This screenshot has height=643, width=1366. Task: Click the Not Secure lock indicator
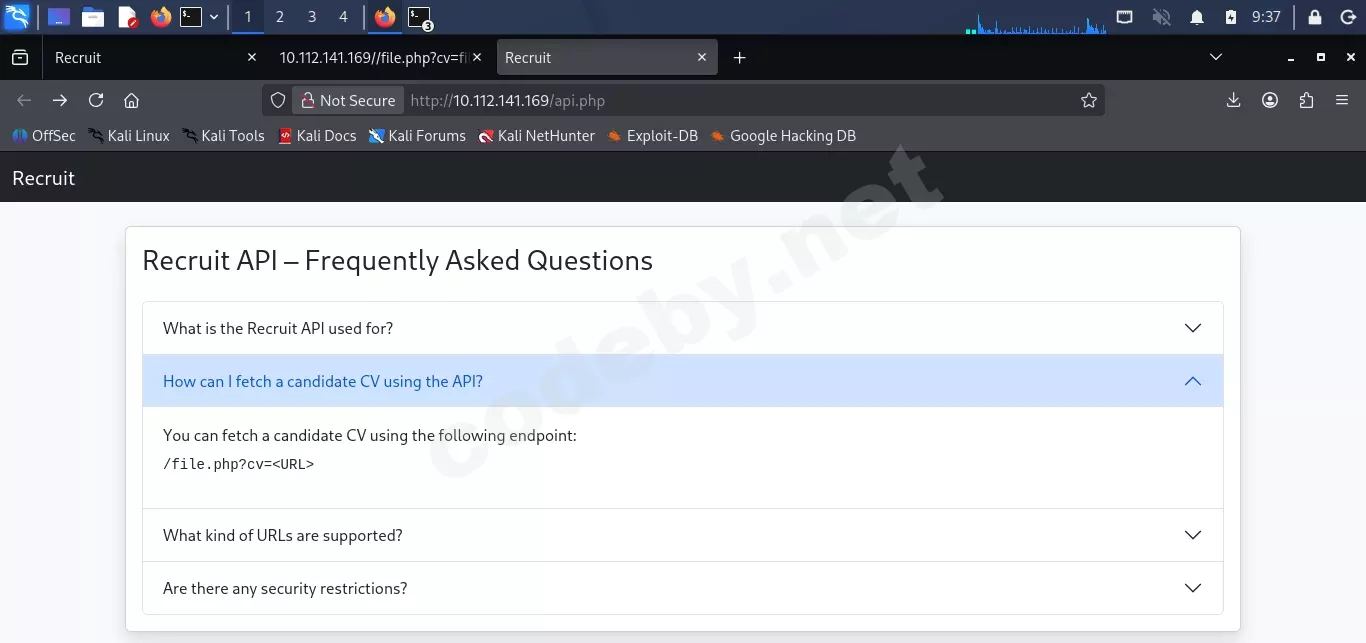point(348,100)
